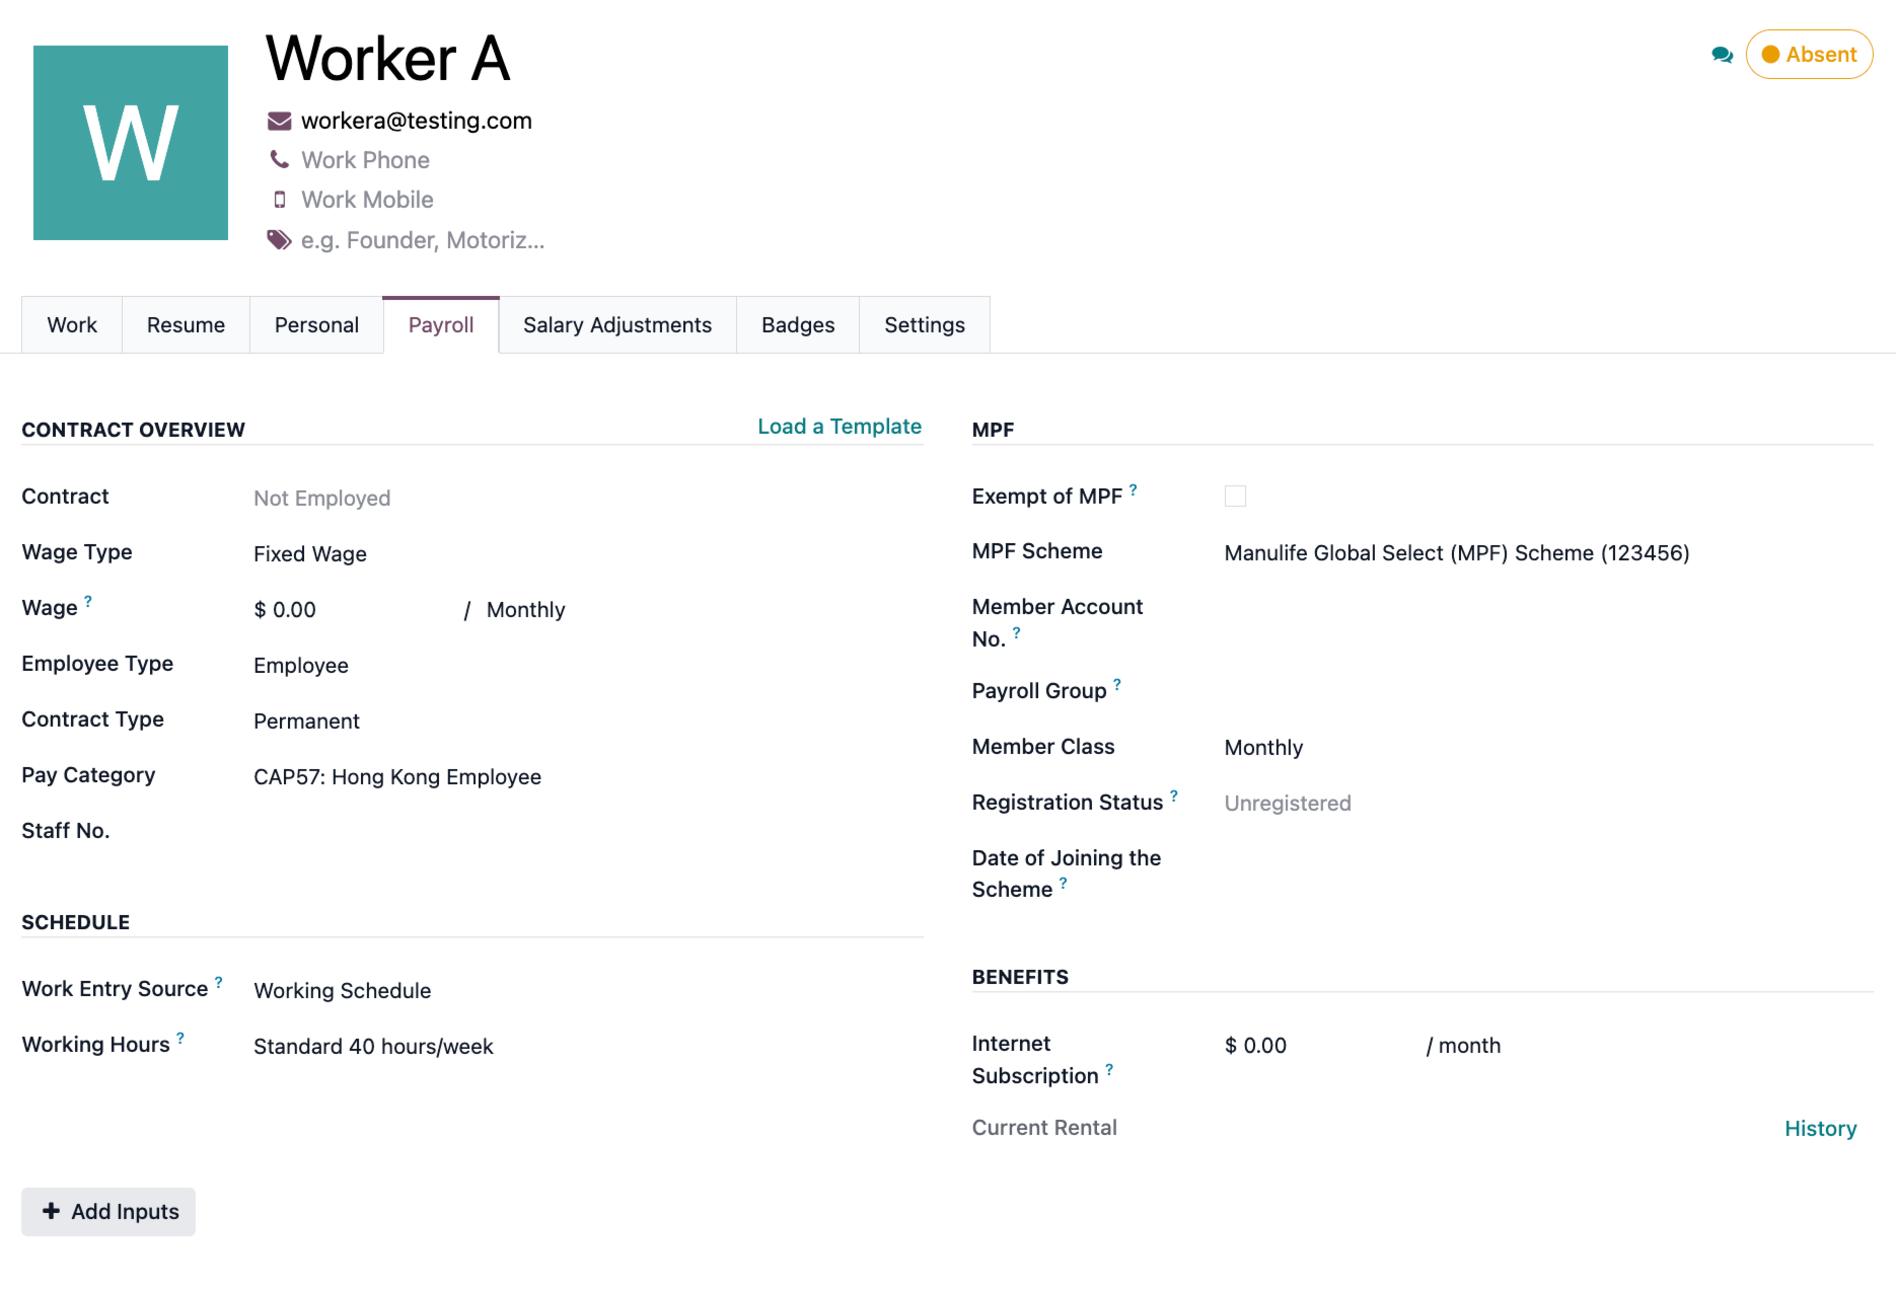The image size is (1896, 1291).
Task: Switch to the Resume tab
Action: (186, 325)
